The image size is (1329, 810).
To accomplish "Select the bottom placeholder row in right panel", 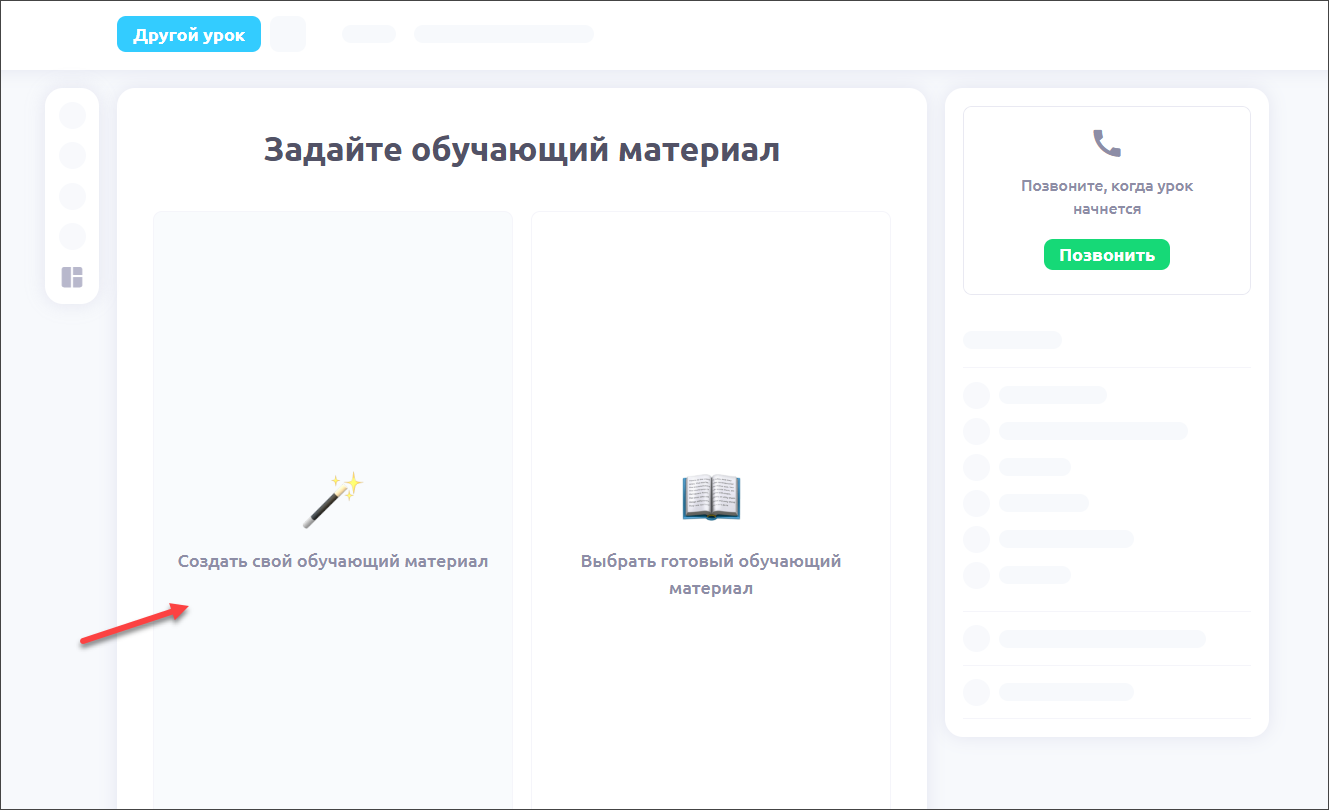I will coord(1066,692).
